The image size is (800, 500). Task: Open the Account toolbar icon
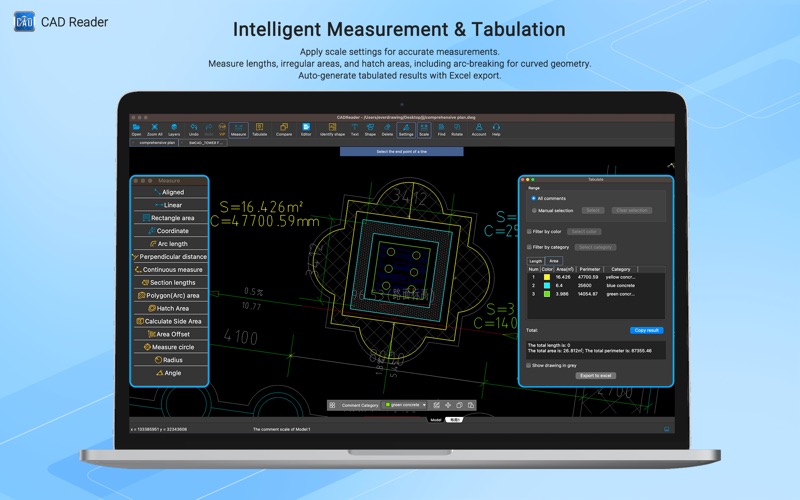click(x=479, y=130)
